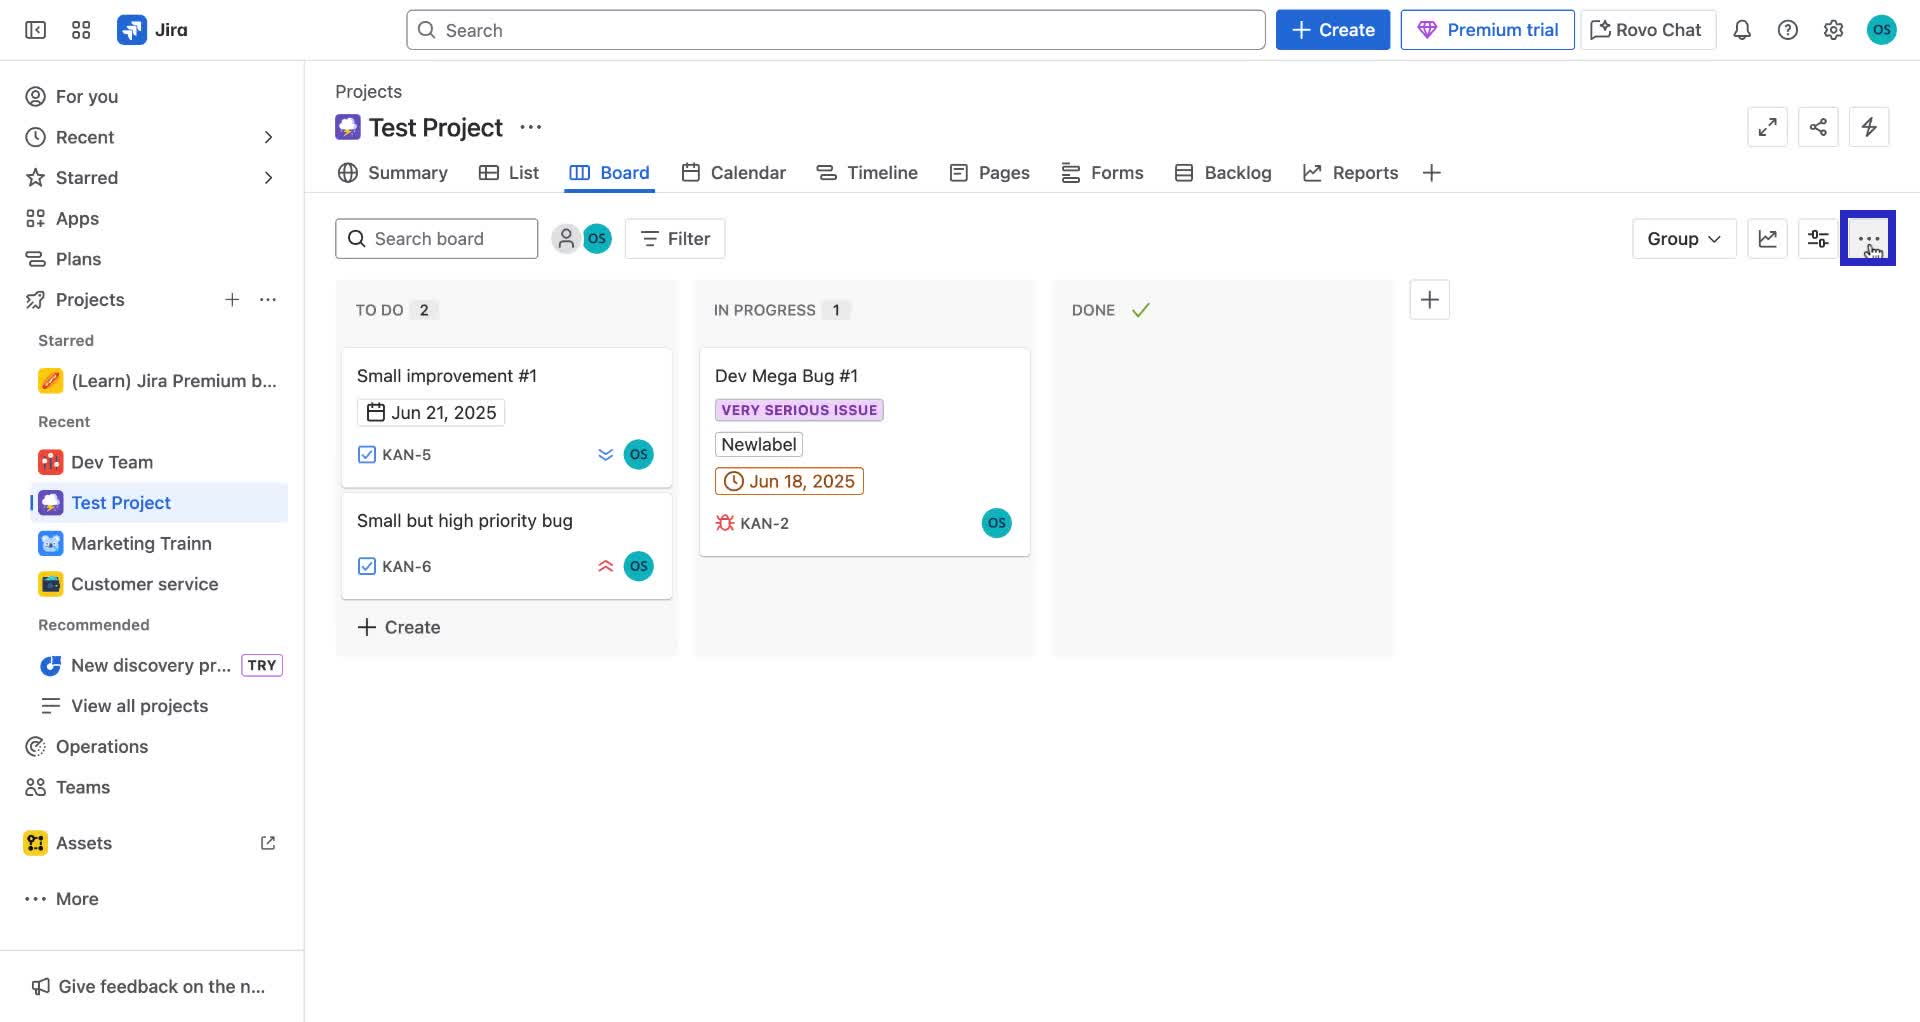Toggle the unassigned person filter

click(566, 238)
